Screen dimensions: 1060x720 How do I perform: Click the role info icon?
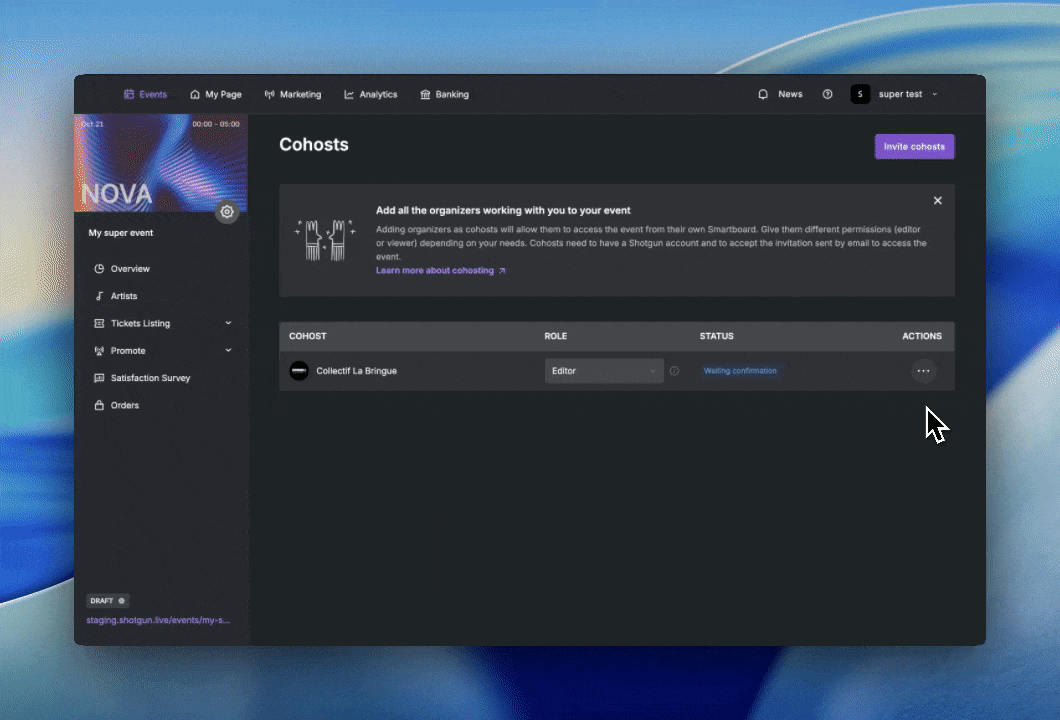point(674,370)
